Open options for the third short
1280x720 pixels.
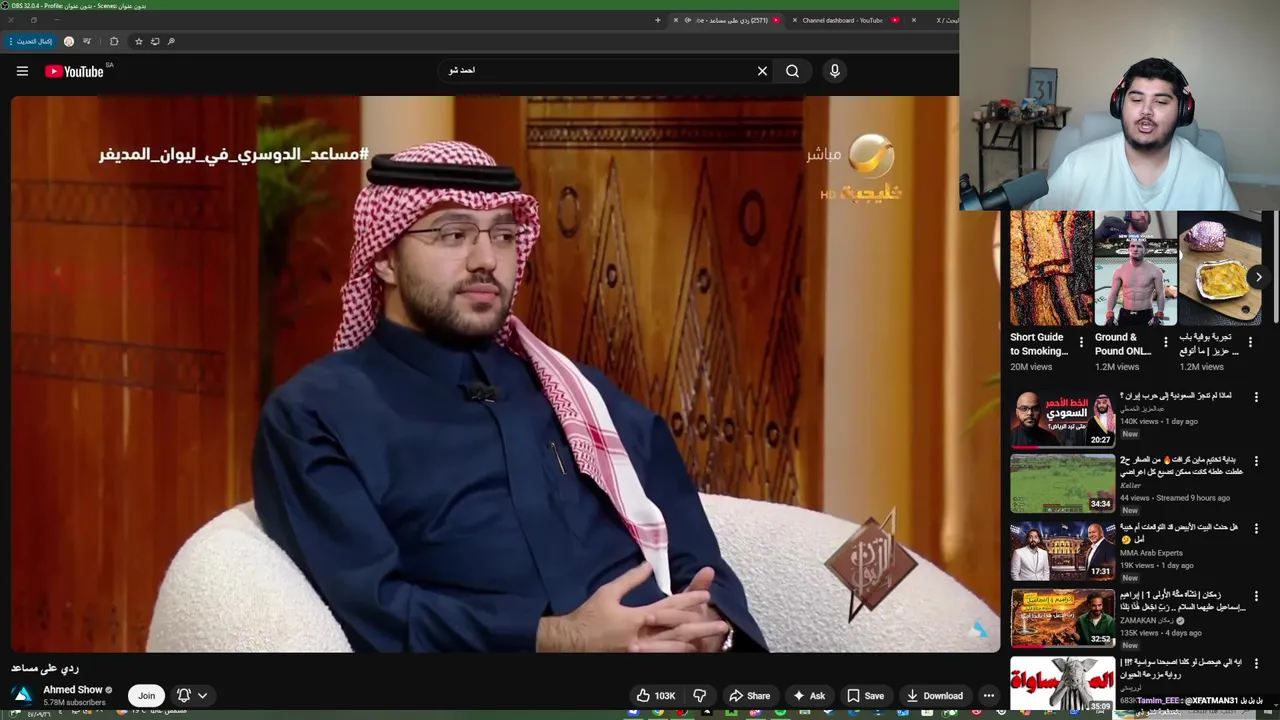(1250, 343)
